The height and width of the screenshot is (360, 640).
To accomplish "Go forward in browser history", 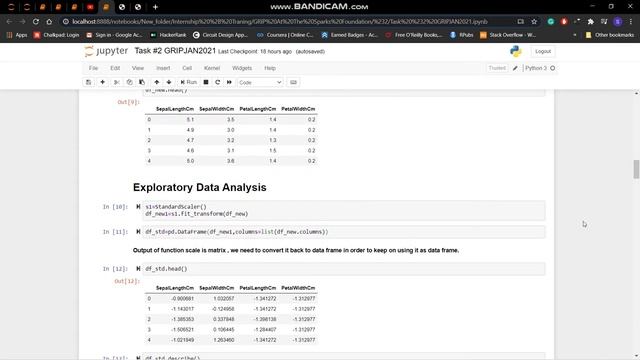I will point(22,21).
